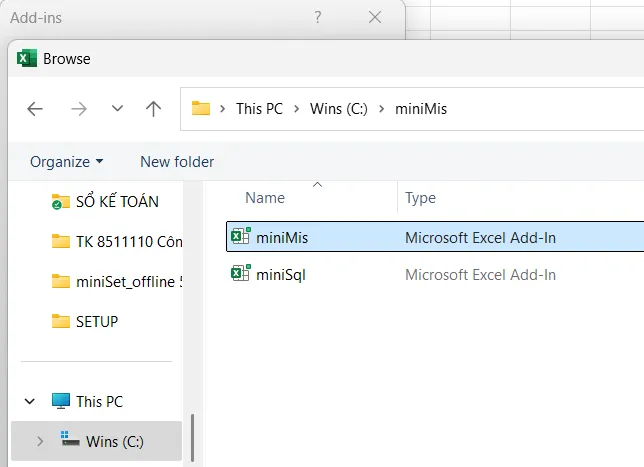Open SETUP folder in sidebar
Viewport: 644px width, 467px height.
click(x=97, y=322)
